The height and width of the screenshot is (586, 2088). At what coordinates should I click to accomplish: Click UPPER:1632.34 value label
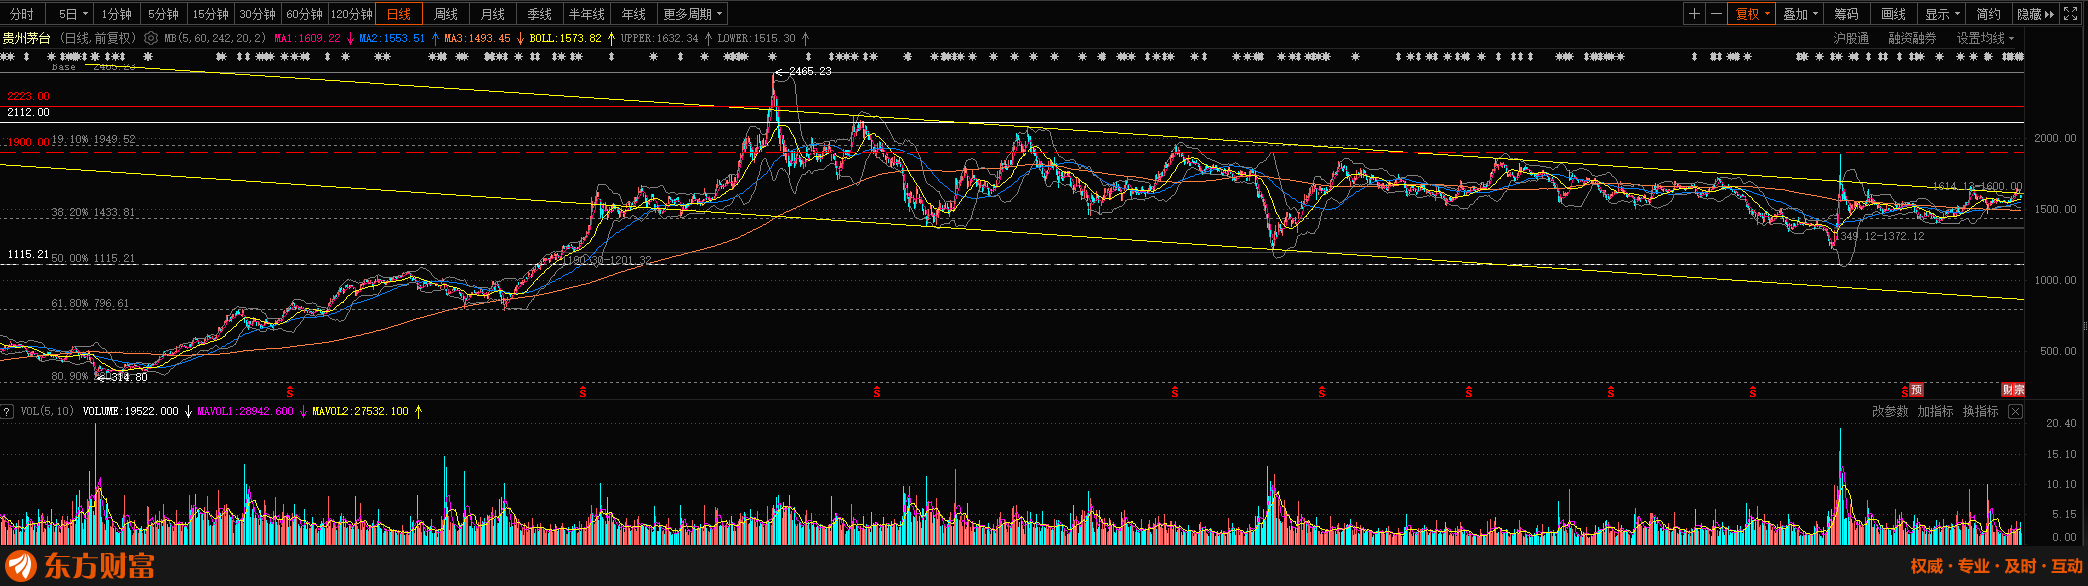point(660,38)
